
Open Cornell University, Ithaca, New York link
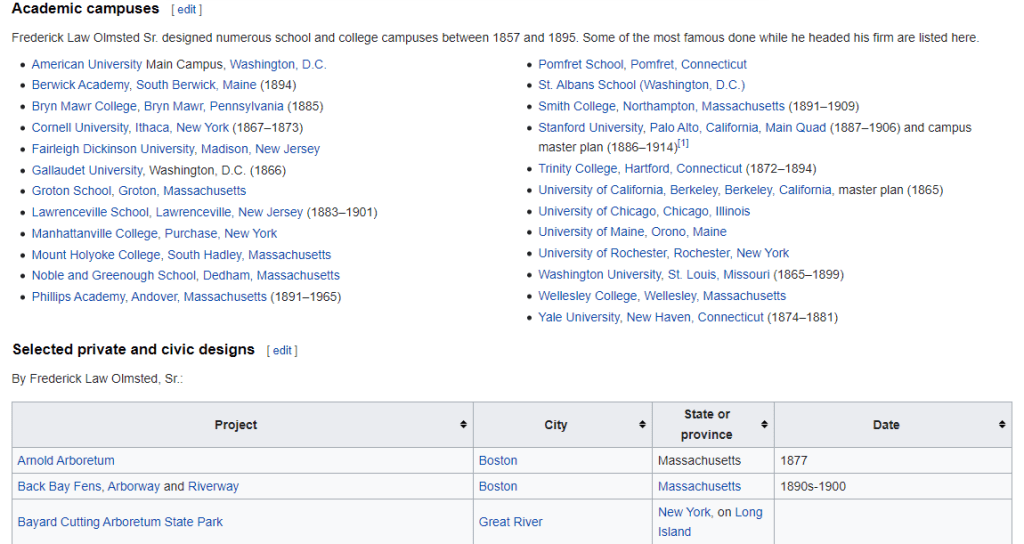tap(130, 127)
